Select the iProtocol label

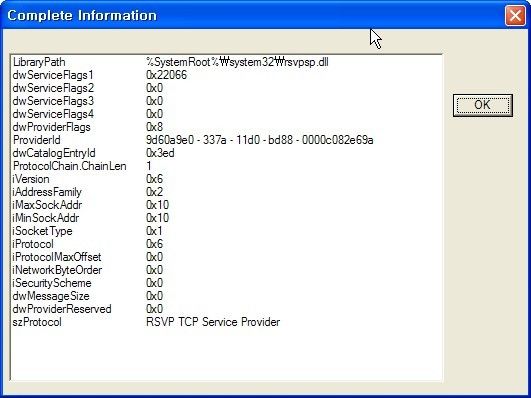coord(33,244)
